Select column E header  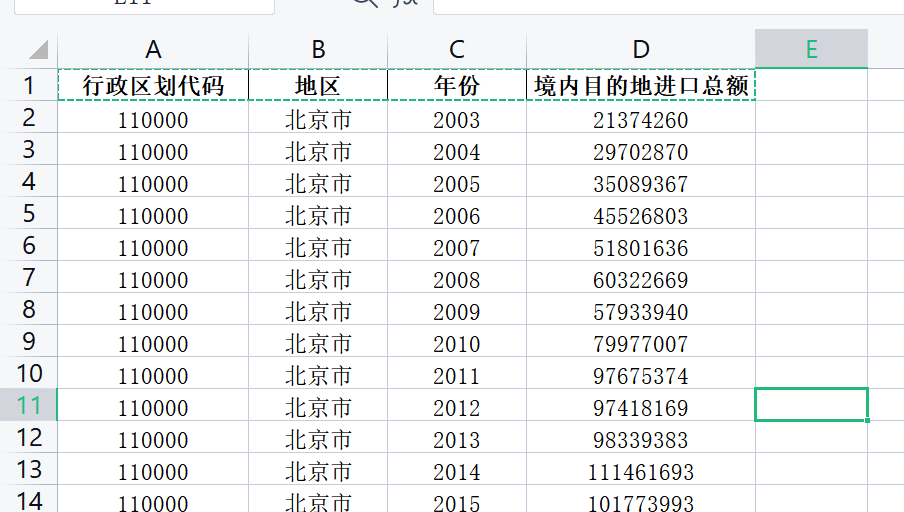click(811, 49)
